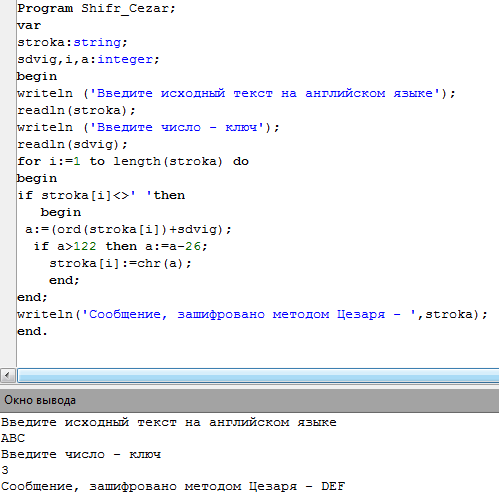The height and width of the screenshot is (499, 499).
Task: Click the key value '3' in output
Action: click(5, 470)
